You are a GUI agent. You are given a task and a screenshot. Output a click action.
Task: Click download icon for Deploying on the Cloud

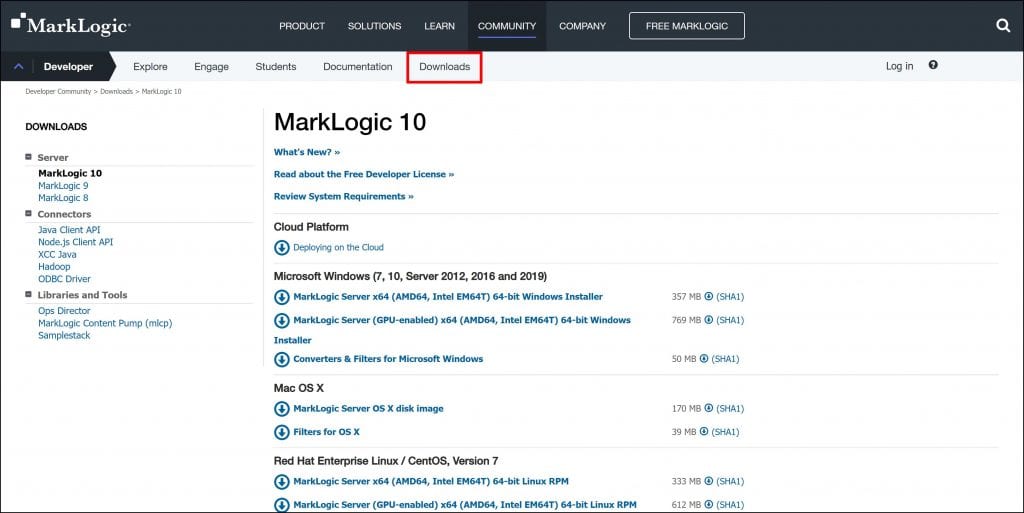282,248
